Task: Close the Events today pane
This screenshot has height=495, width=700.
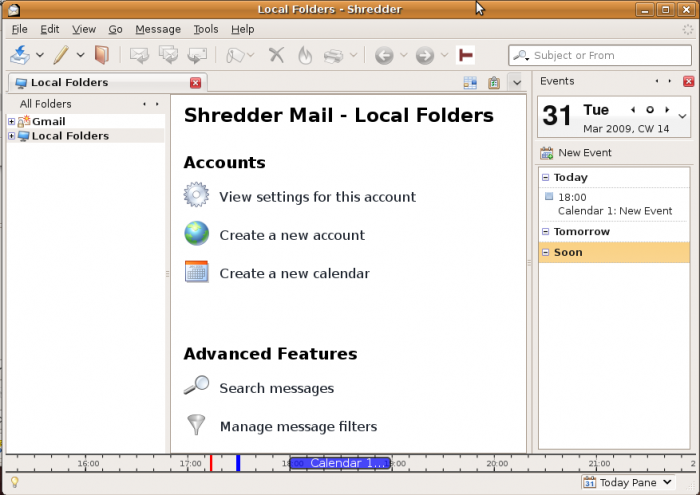Action: [688, 81]
